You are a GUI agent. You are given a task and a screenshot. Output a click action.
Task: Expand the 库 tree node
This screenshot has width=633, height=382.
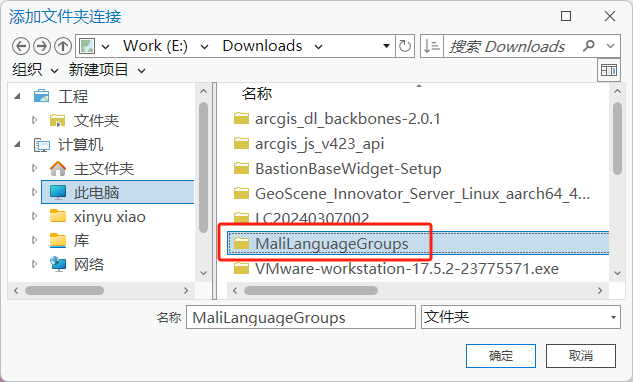click(34, 241)
